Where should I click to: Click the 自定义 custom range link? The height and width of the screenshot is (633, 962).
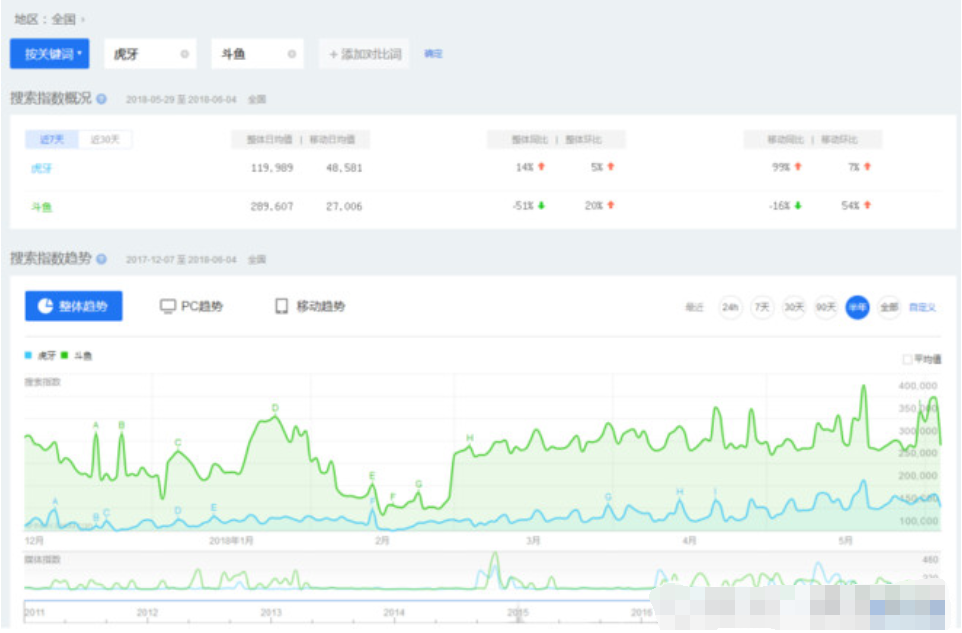[x=922, y=307]
